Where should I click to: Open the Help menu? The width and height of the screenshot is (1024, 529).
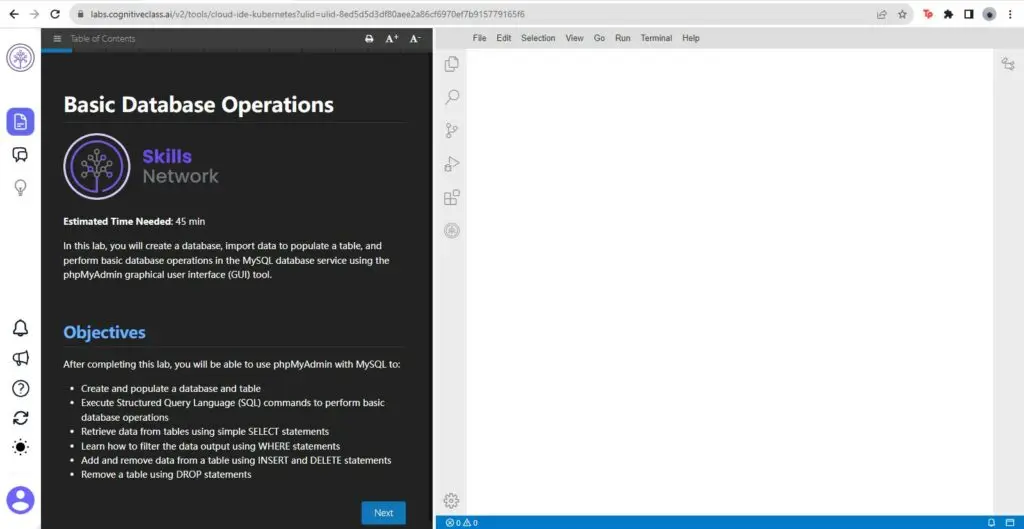pos(691,39)
